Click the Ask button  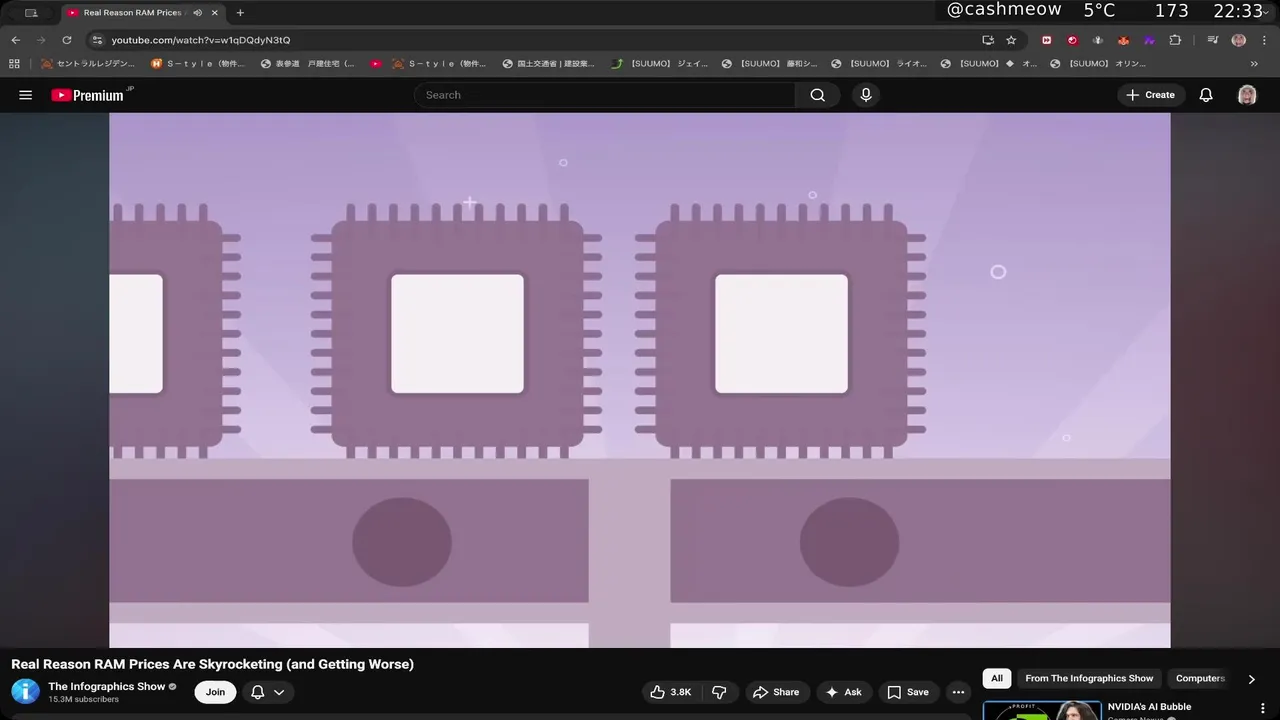pyautogui.click(x=843, y=692)
